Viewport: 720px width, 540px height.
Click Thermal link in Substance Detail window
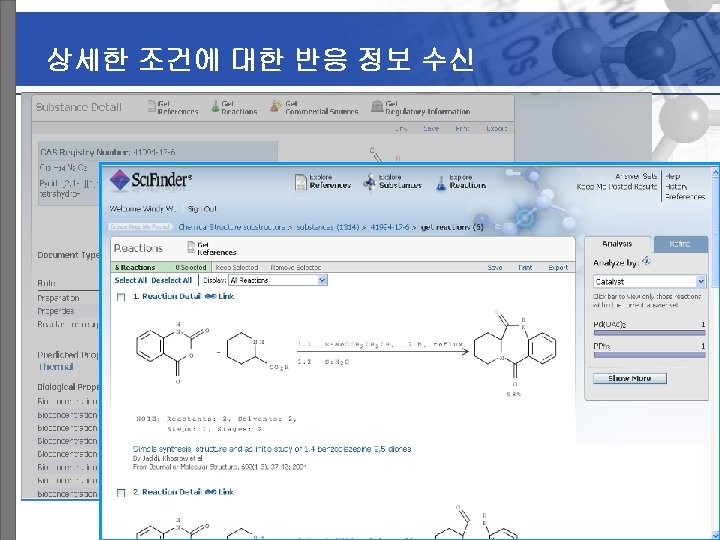56,367
